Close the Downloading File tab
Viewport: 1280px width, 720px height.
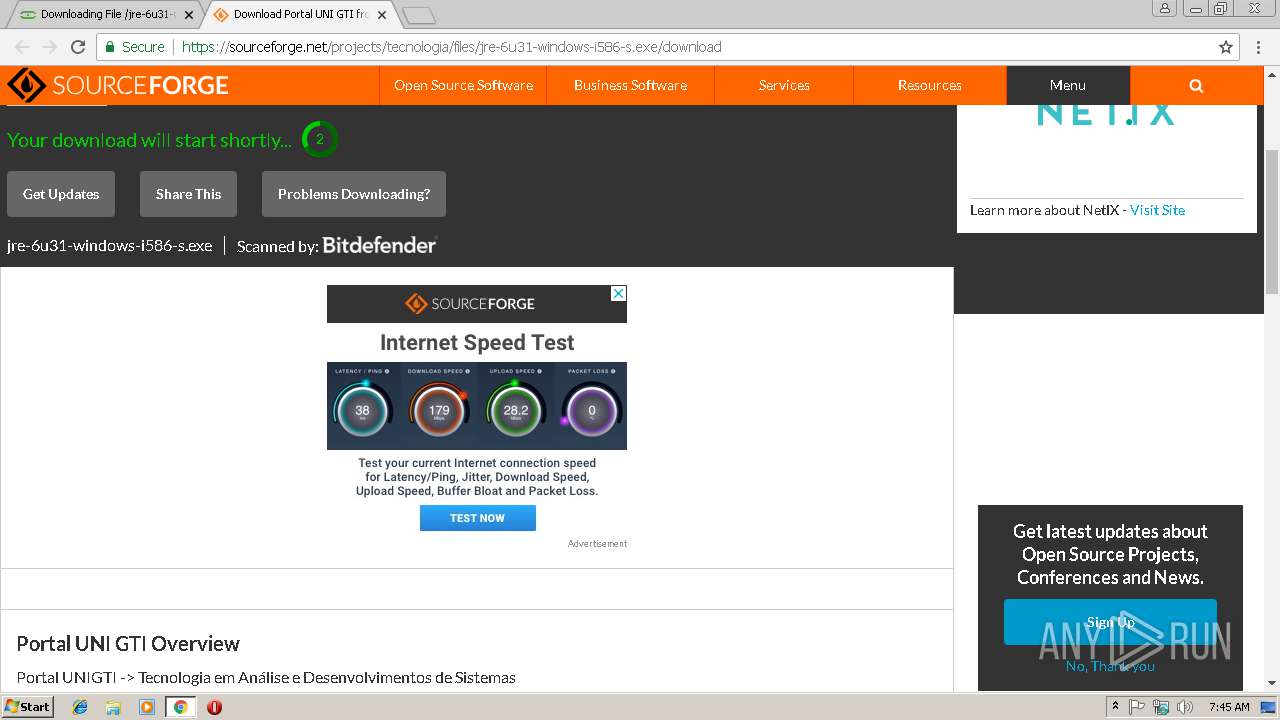[x=189, y=15]
